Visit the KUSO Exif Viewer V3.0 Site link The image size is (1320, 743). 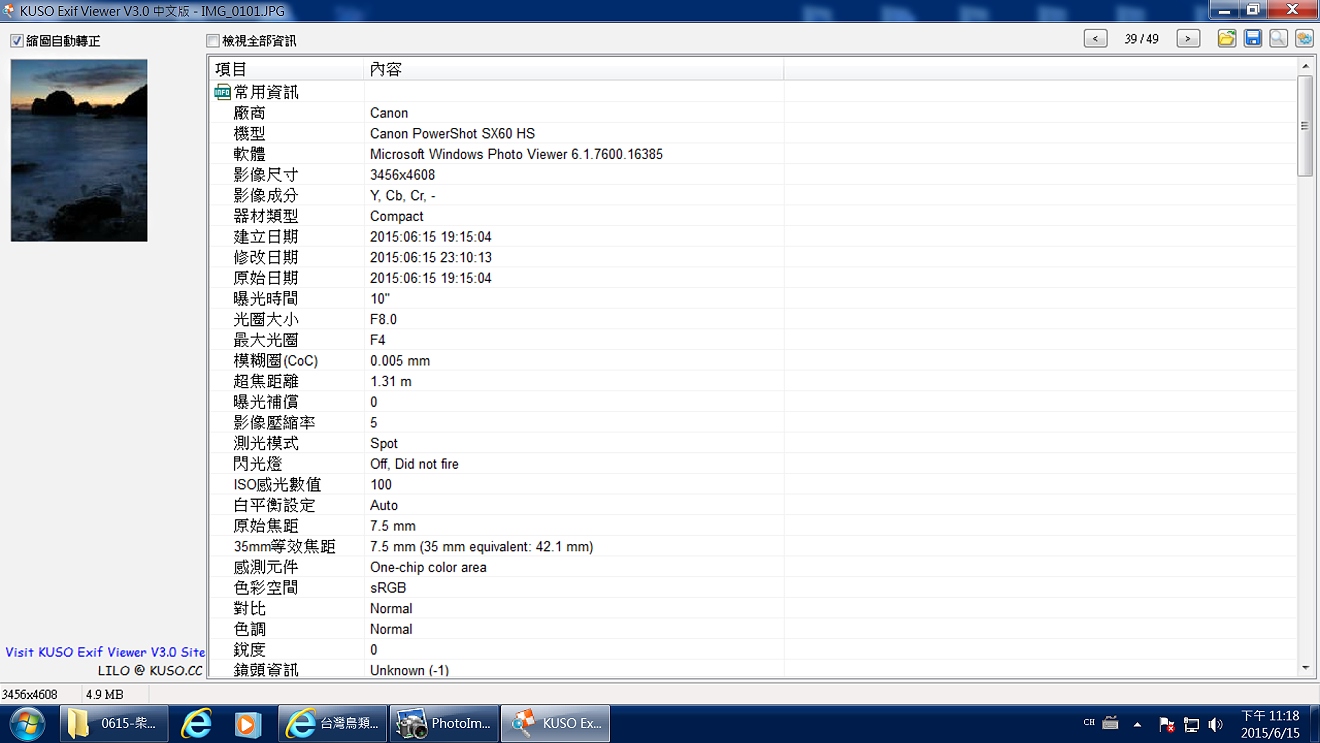[105, 652]
